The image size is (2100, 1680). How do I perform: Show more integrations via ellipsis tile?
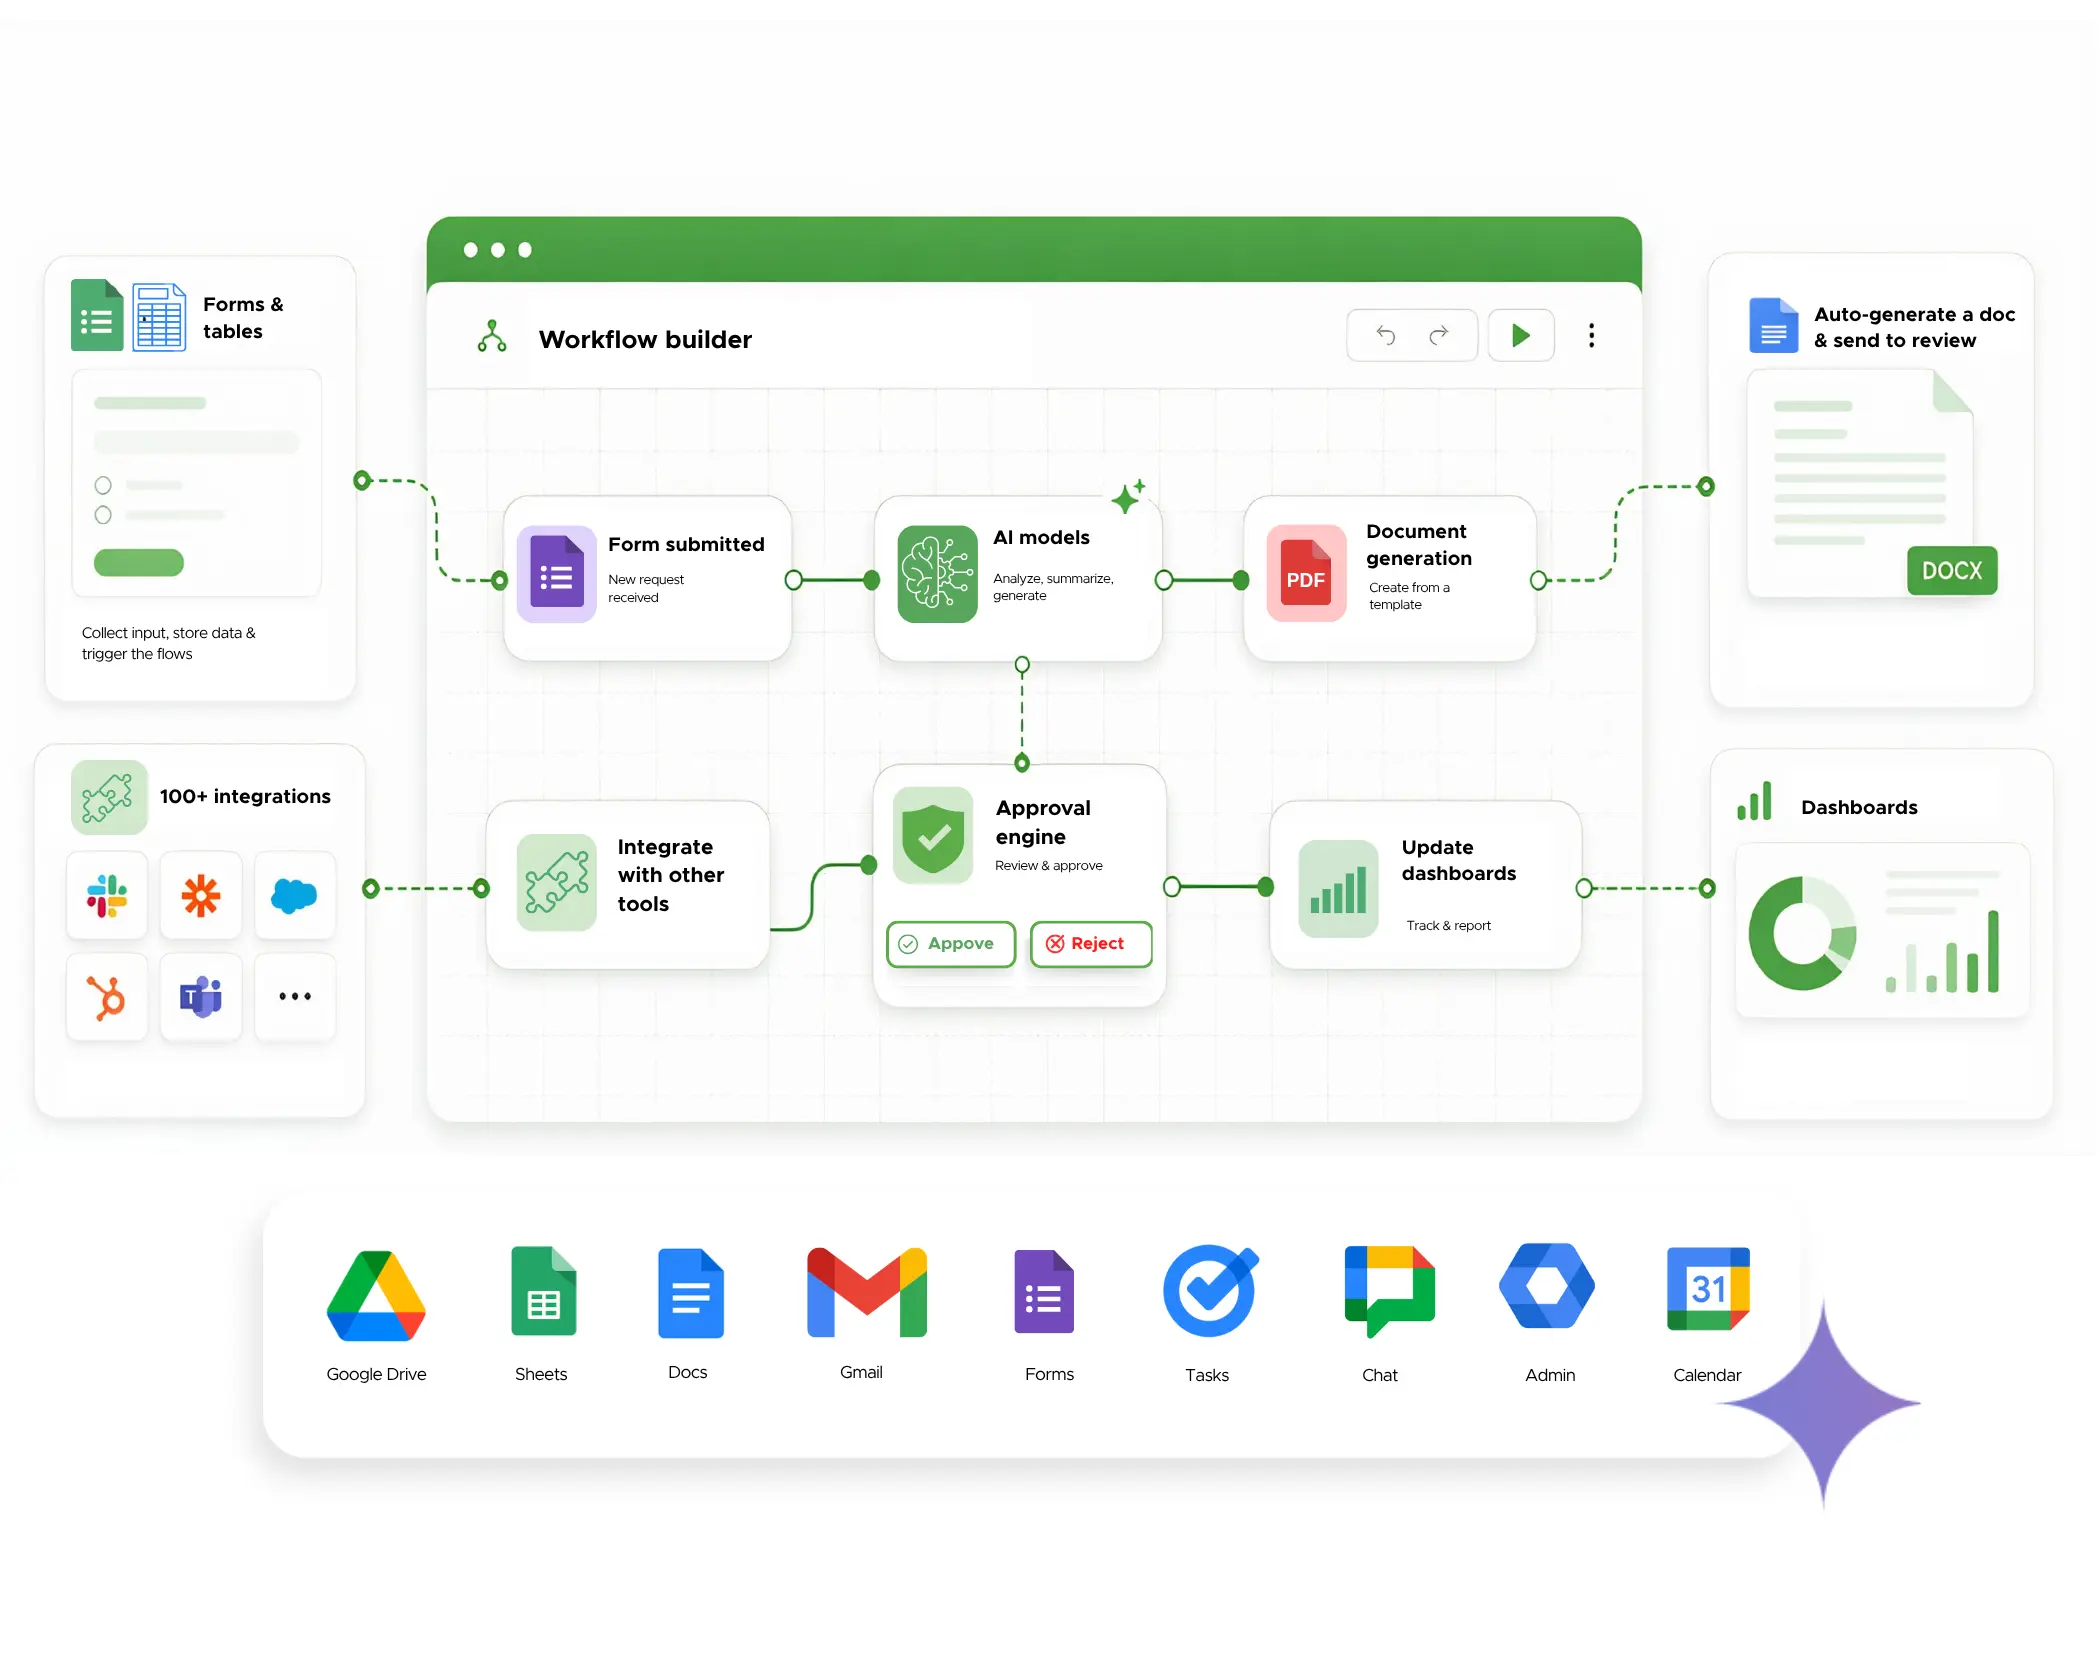click(294, 997)
